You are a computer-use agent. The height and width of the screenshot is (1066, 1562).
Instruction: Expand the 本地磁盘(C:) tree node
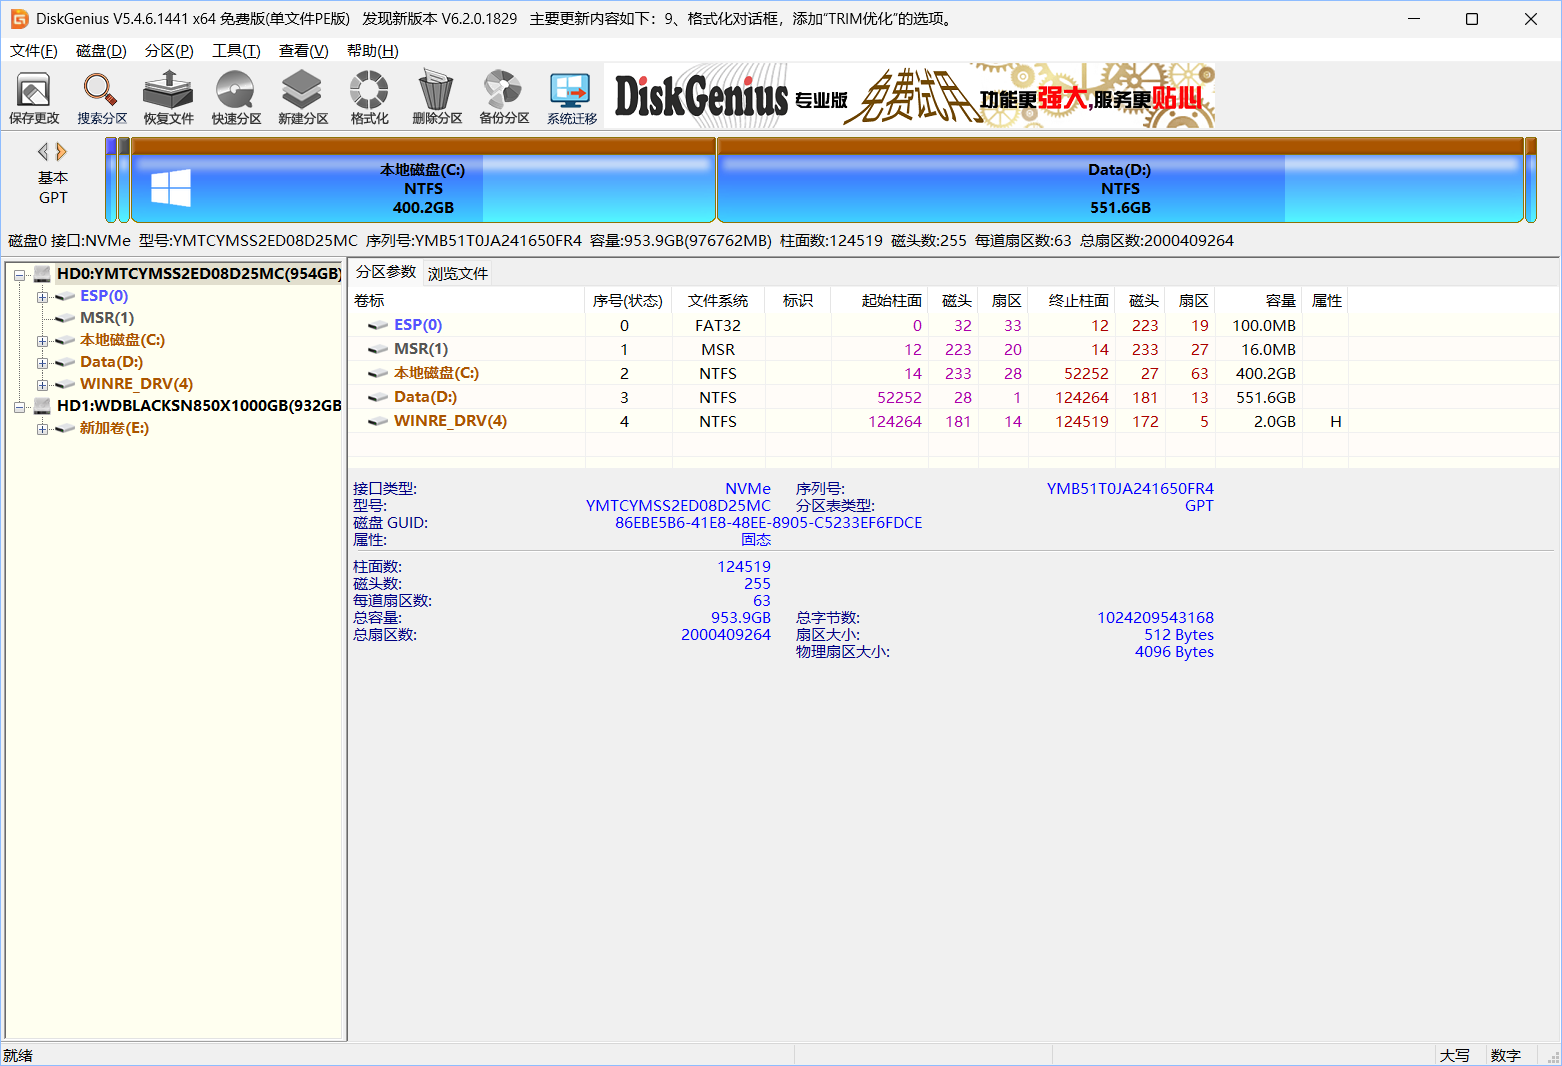(42, 340)
